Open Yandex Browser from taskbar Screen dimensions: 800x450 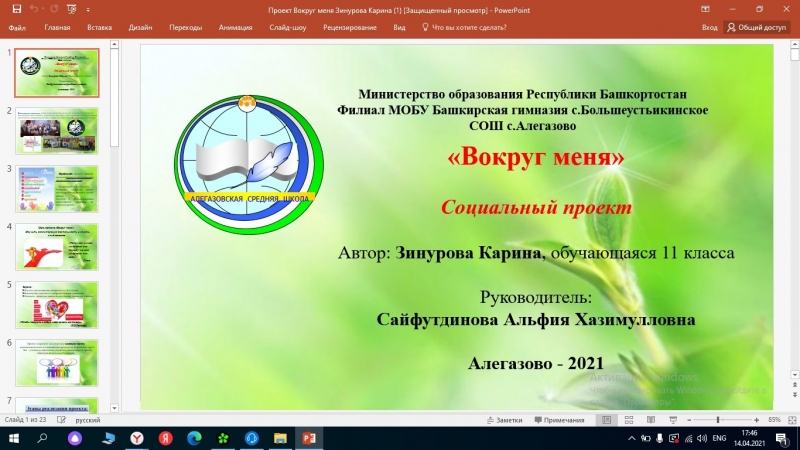tap(137, 438)
